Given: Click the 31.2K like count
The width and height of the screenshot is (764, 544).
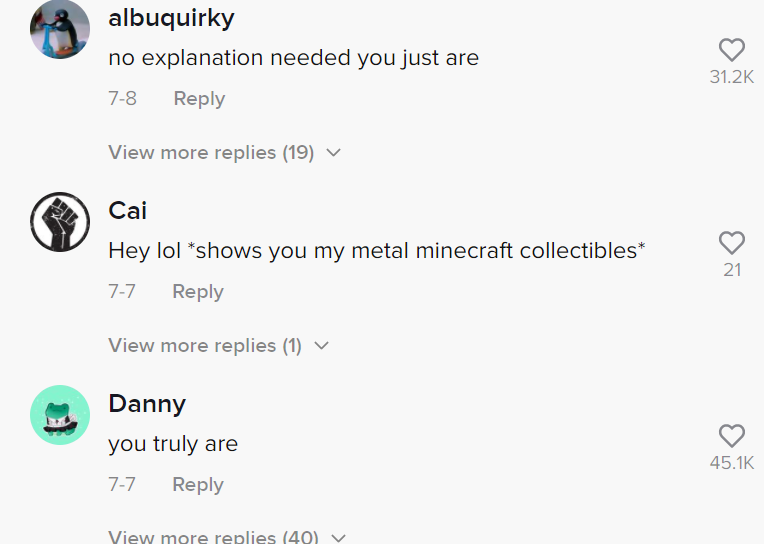Looking at the screenshot, I should click(x=732, y=77).
